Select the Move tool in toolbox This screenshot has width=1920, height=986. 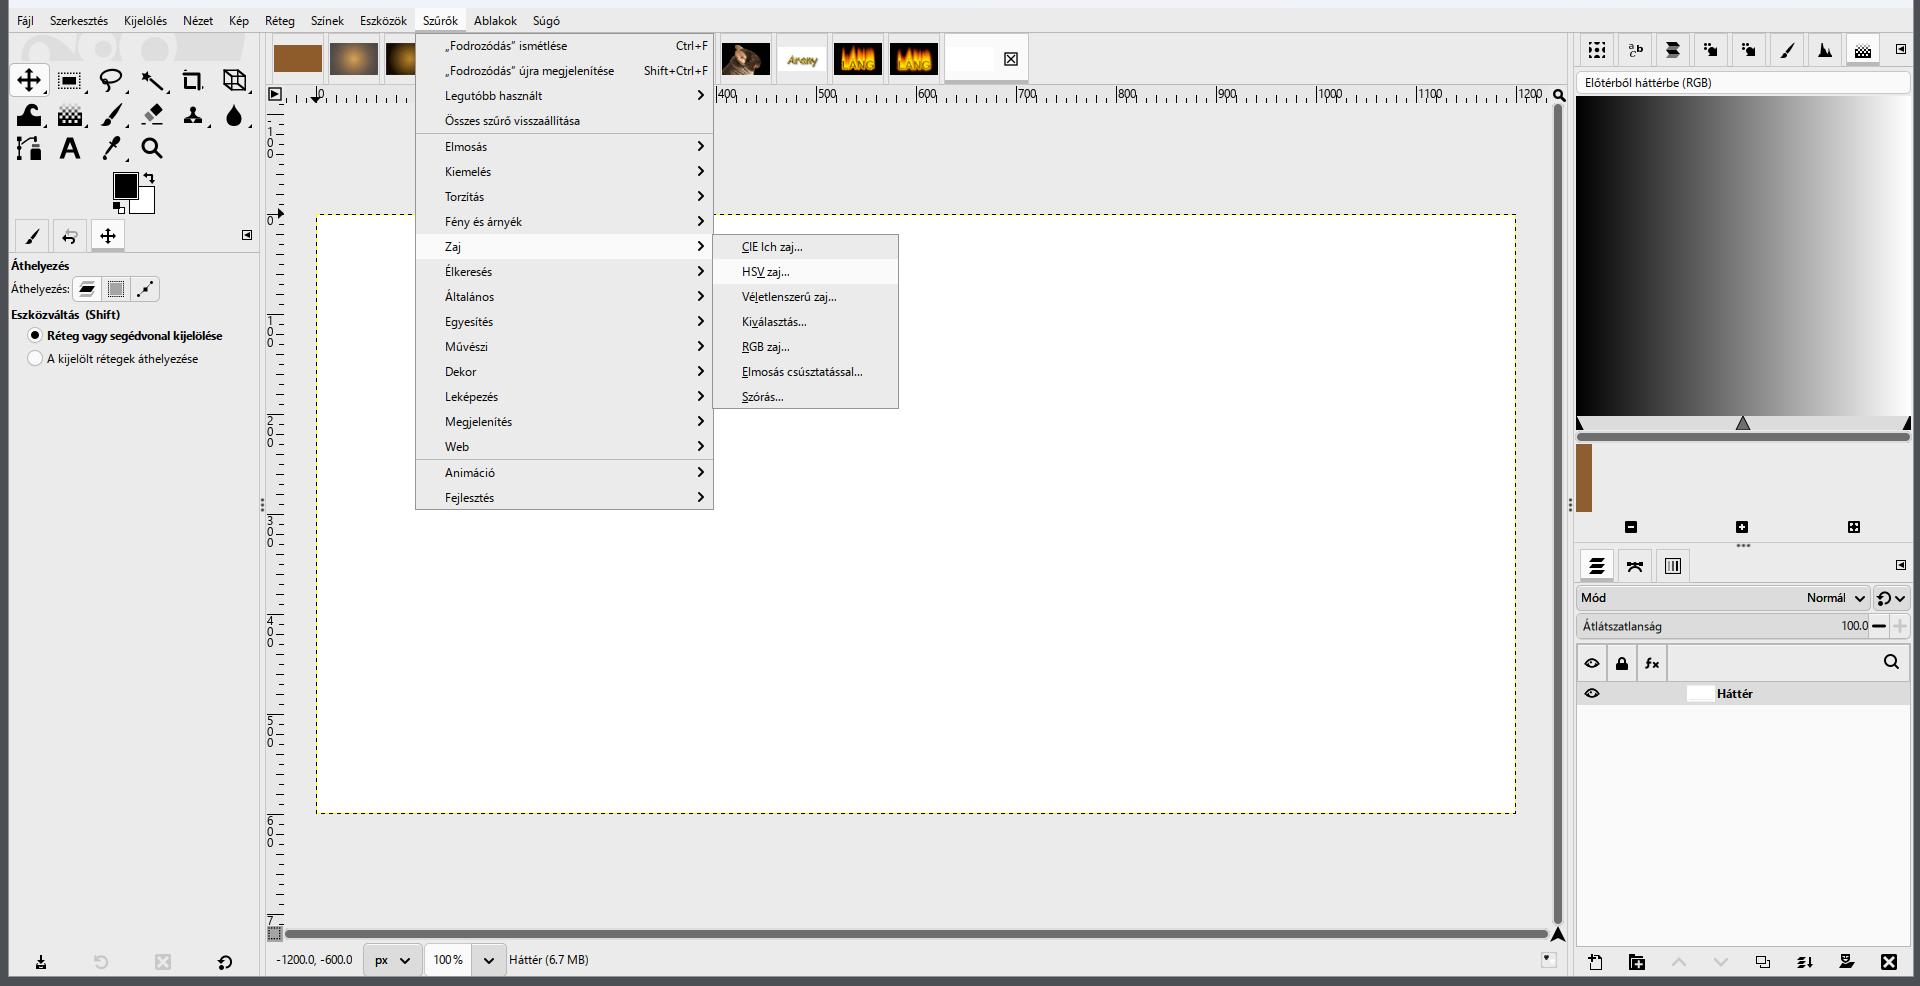(x=29, y=80)
